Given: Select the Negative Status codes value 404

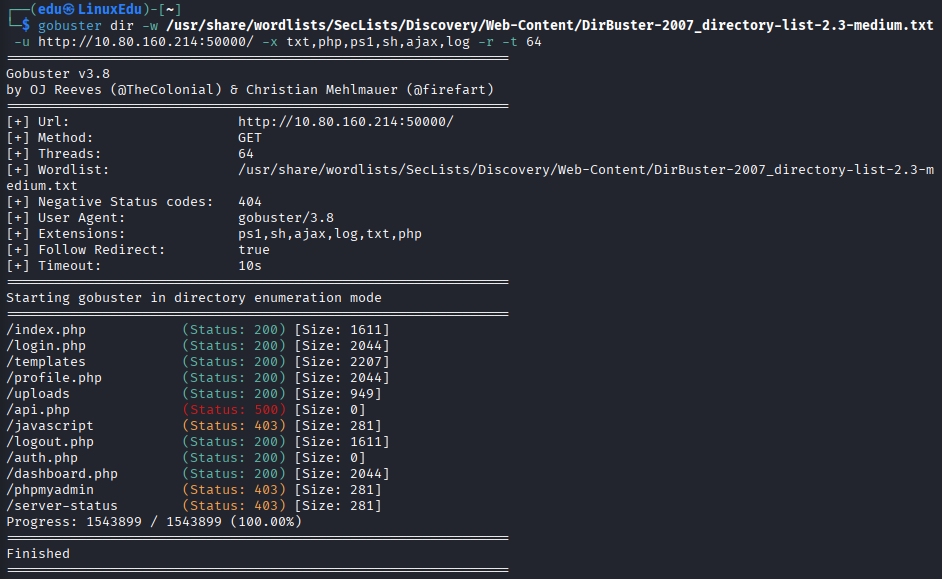Looking at the screenshot, I should (250, 202).
